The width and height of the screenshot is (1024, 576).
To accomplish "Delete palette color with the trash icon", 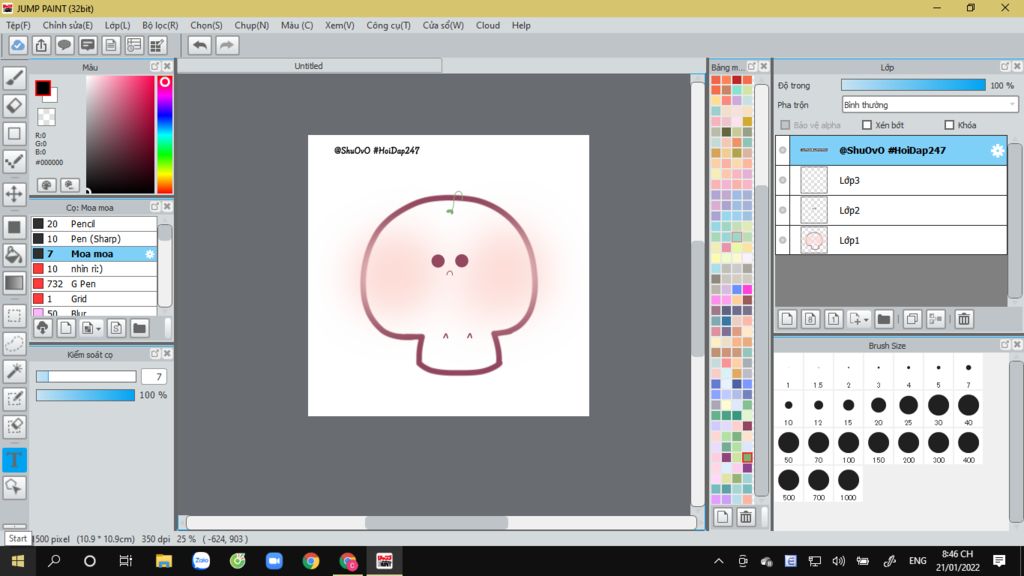I will (745, 517).
